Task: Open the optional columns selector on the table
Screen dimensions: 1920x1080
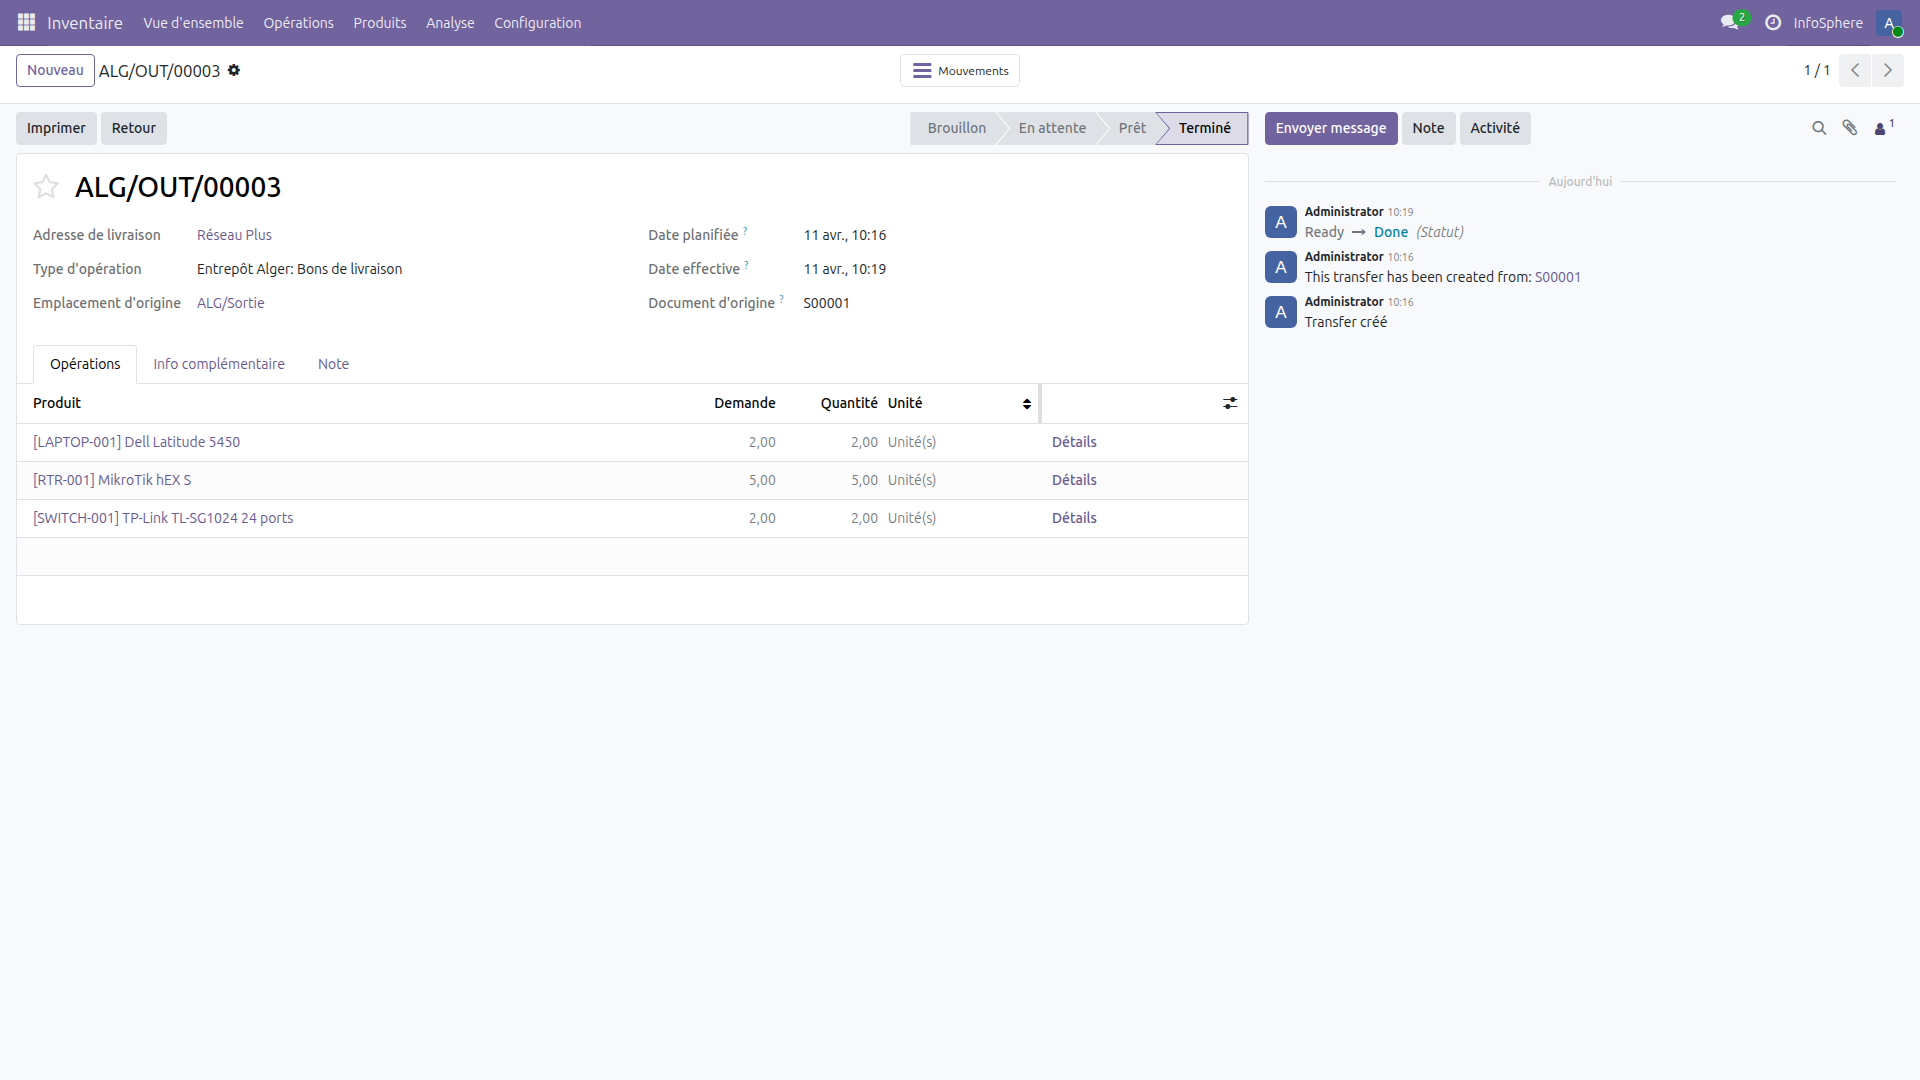Action: (x=1229, y=403)
